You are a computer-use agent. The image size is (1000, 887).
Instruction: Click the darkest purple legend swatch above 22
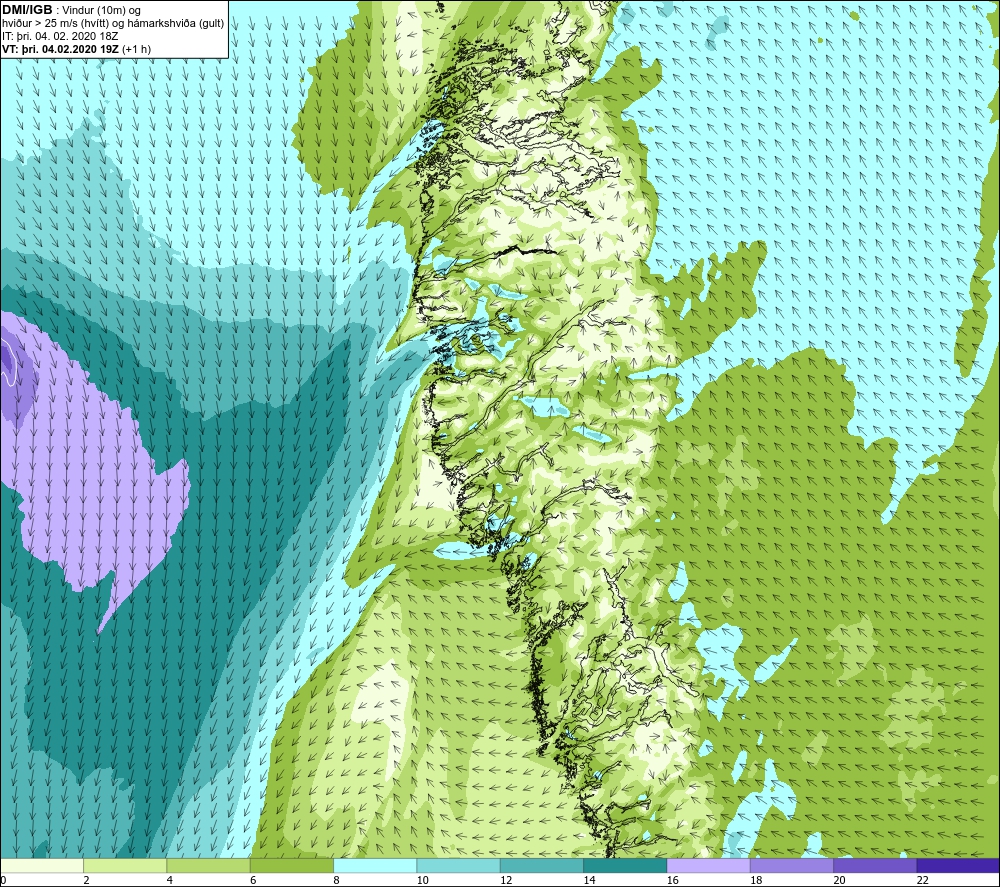[958, 865]
